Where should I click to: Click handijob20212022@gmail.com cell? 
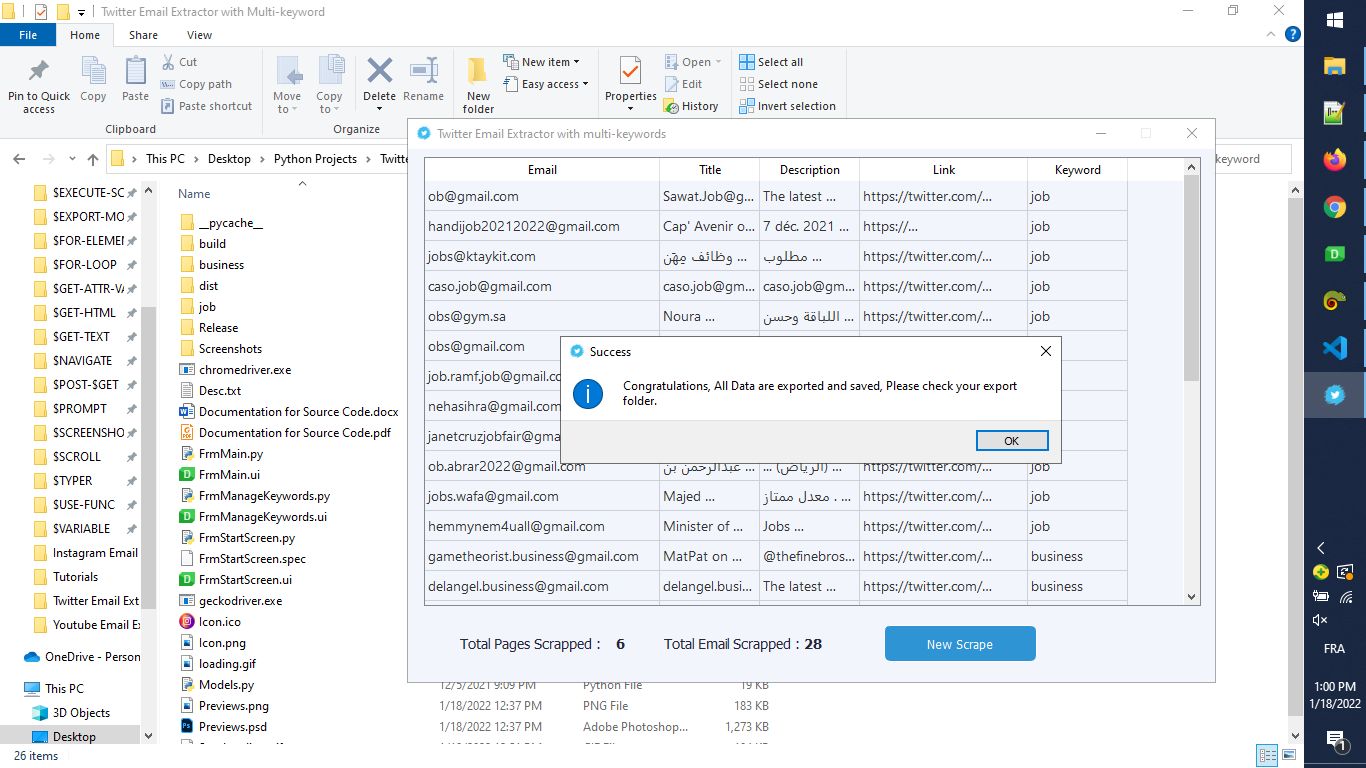click(x=542, y=226)
